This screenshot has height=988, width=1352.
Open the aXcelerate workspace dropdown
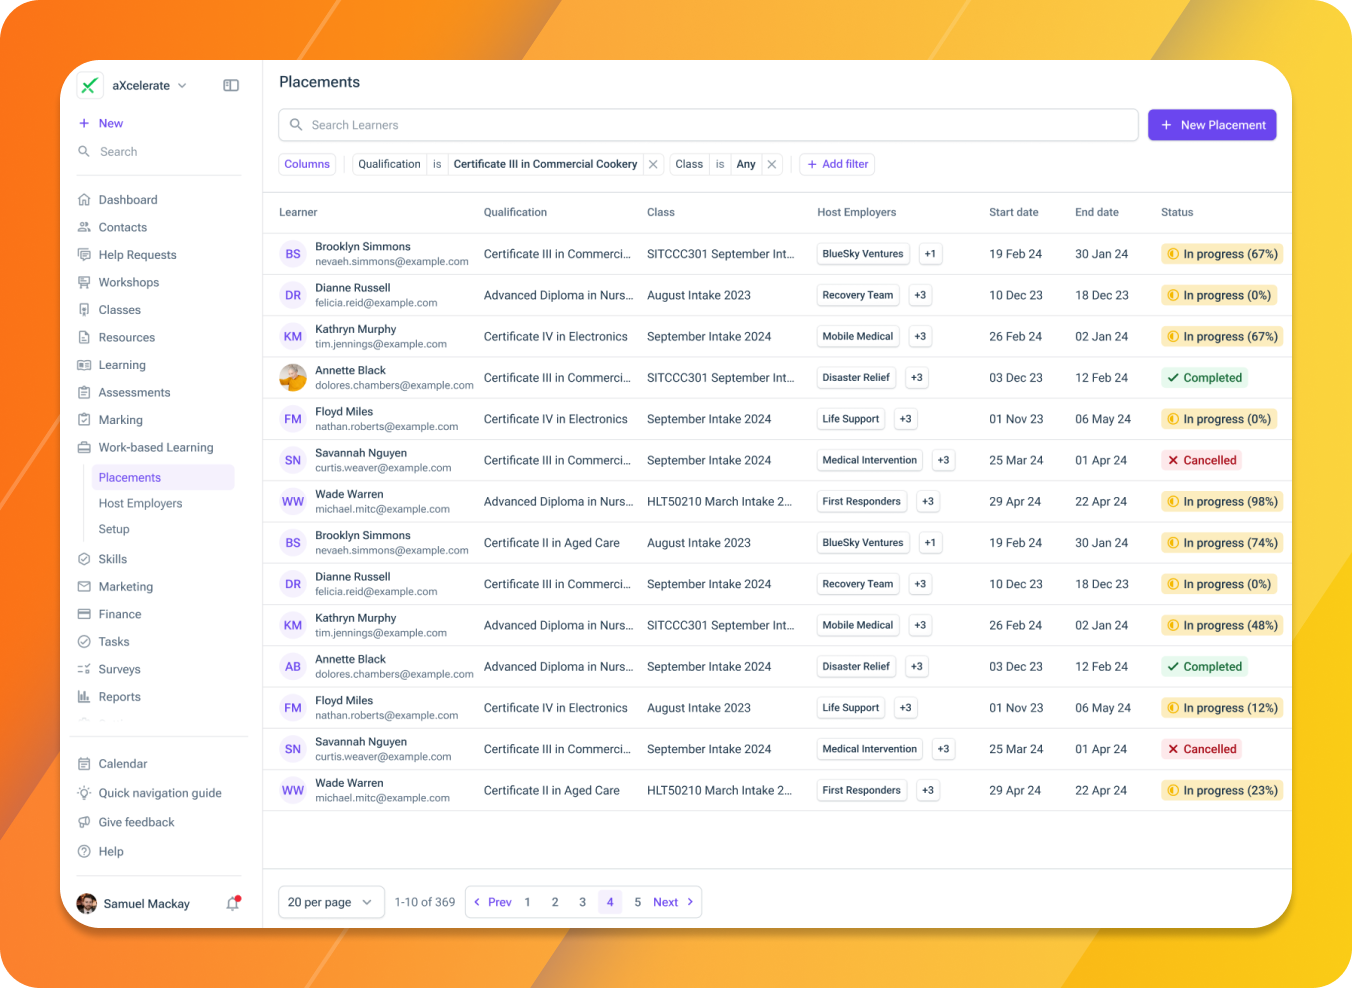[x=149, y=86]
